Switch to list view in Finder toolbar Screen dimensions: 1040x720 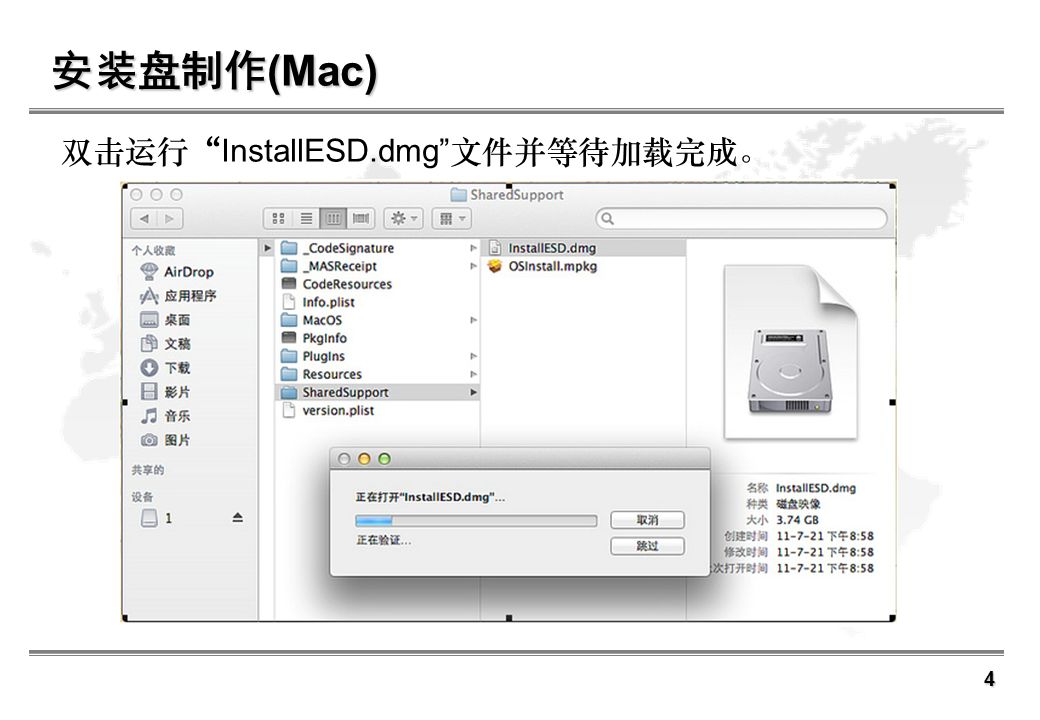(306, 218)
